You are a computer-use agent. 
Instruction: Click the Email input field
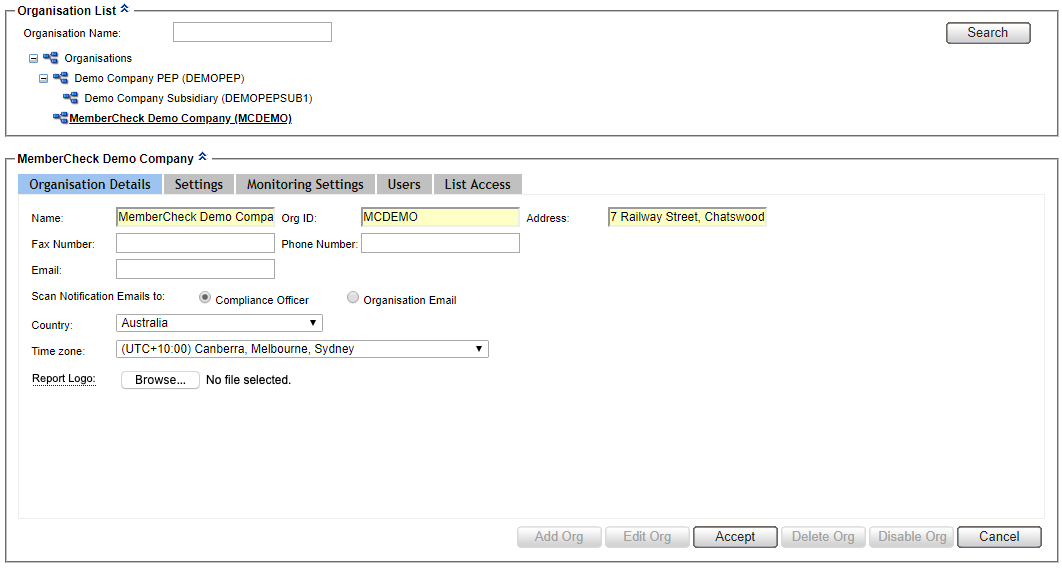click(196, 269)
